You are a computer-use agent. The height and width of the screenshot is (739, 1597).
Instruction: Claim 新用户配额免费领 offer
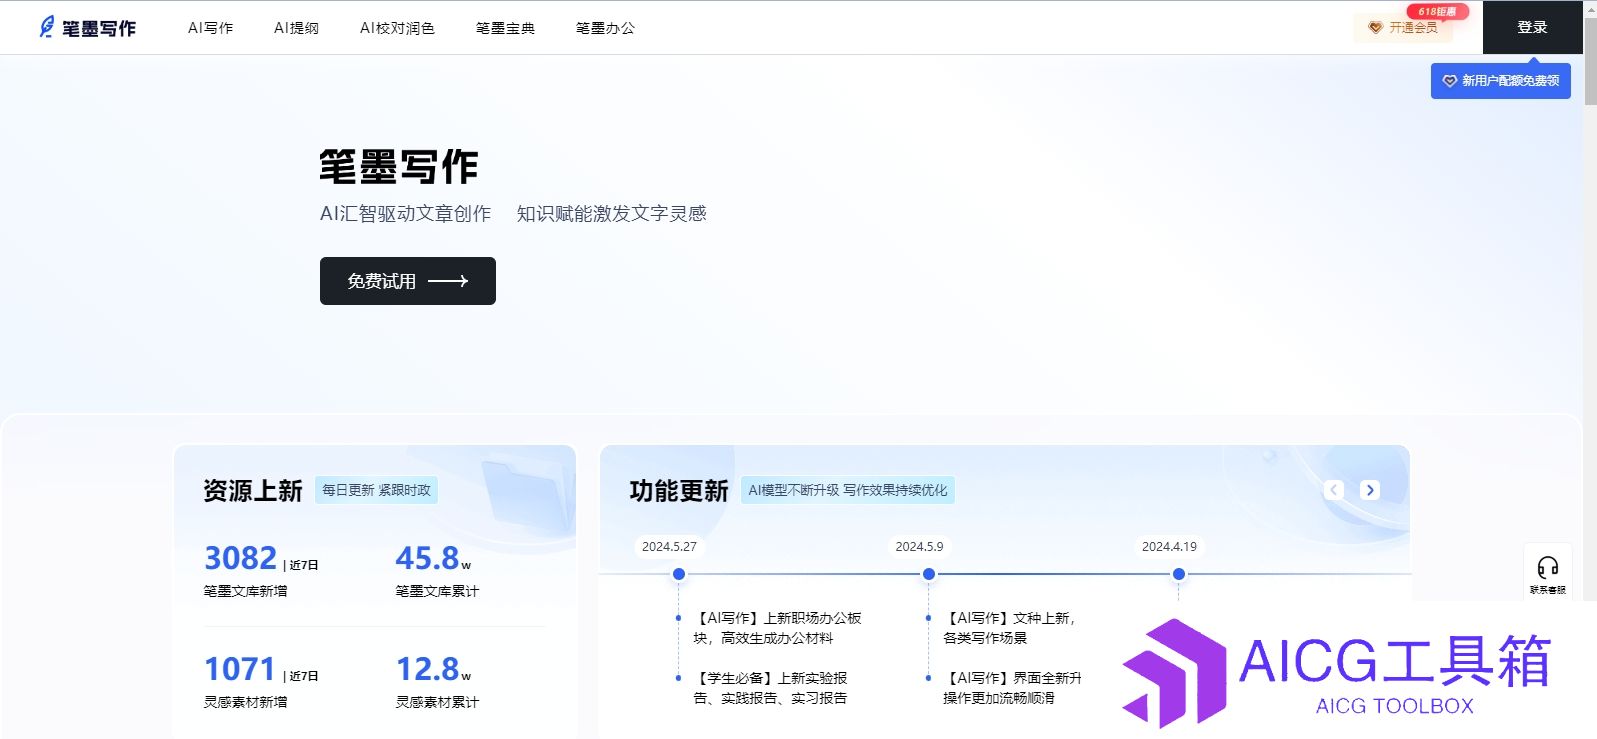[x=1500, y=81]
